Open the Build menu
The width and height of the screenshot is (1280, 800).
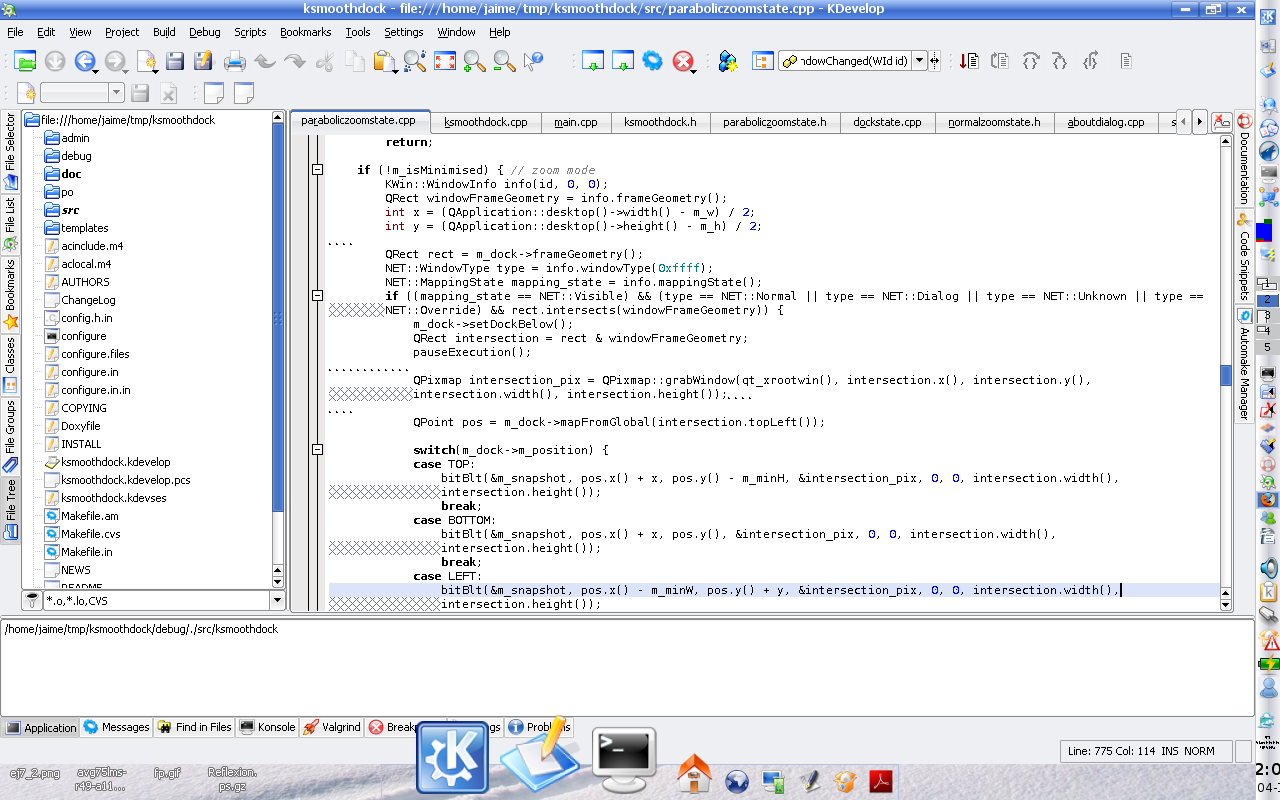click(164, 32)
